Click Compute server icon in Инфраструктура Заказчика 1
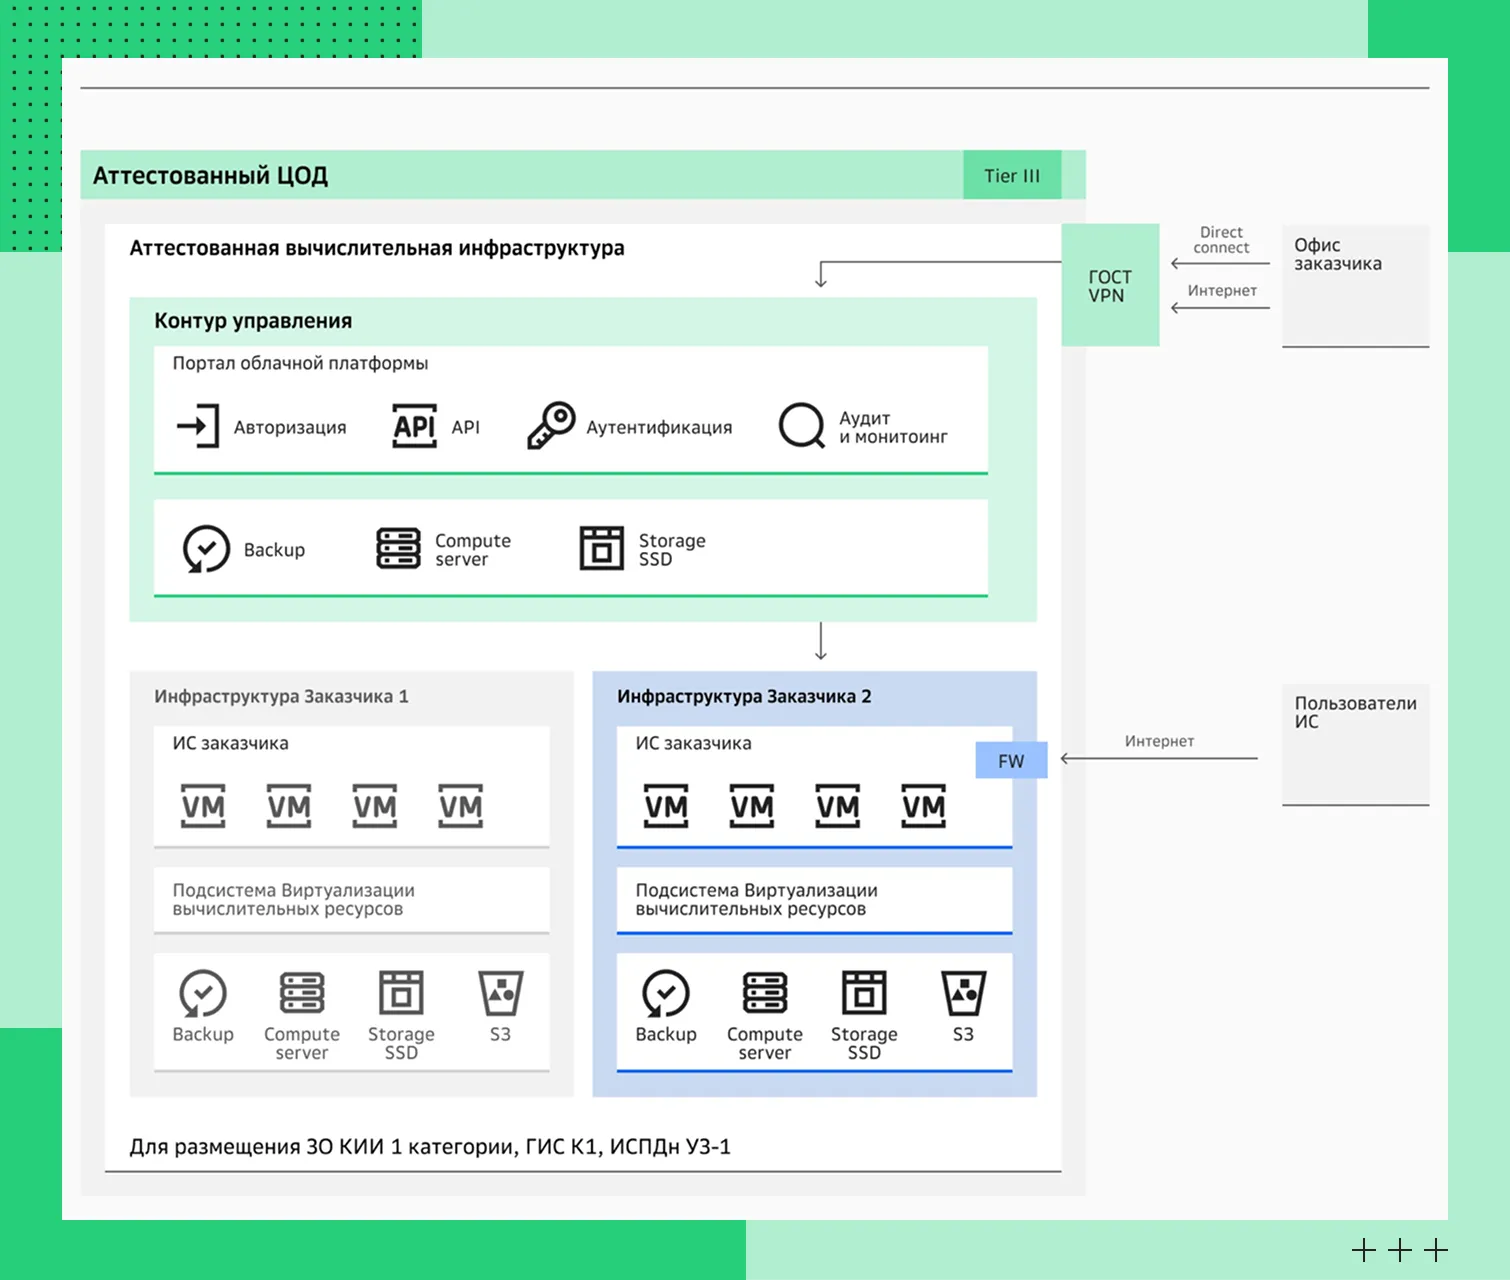The image size is (1510, 1280). (302, 994)
